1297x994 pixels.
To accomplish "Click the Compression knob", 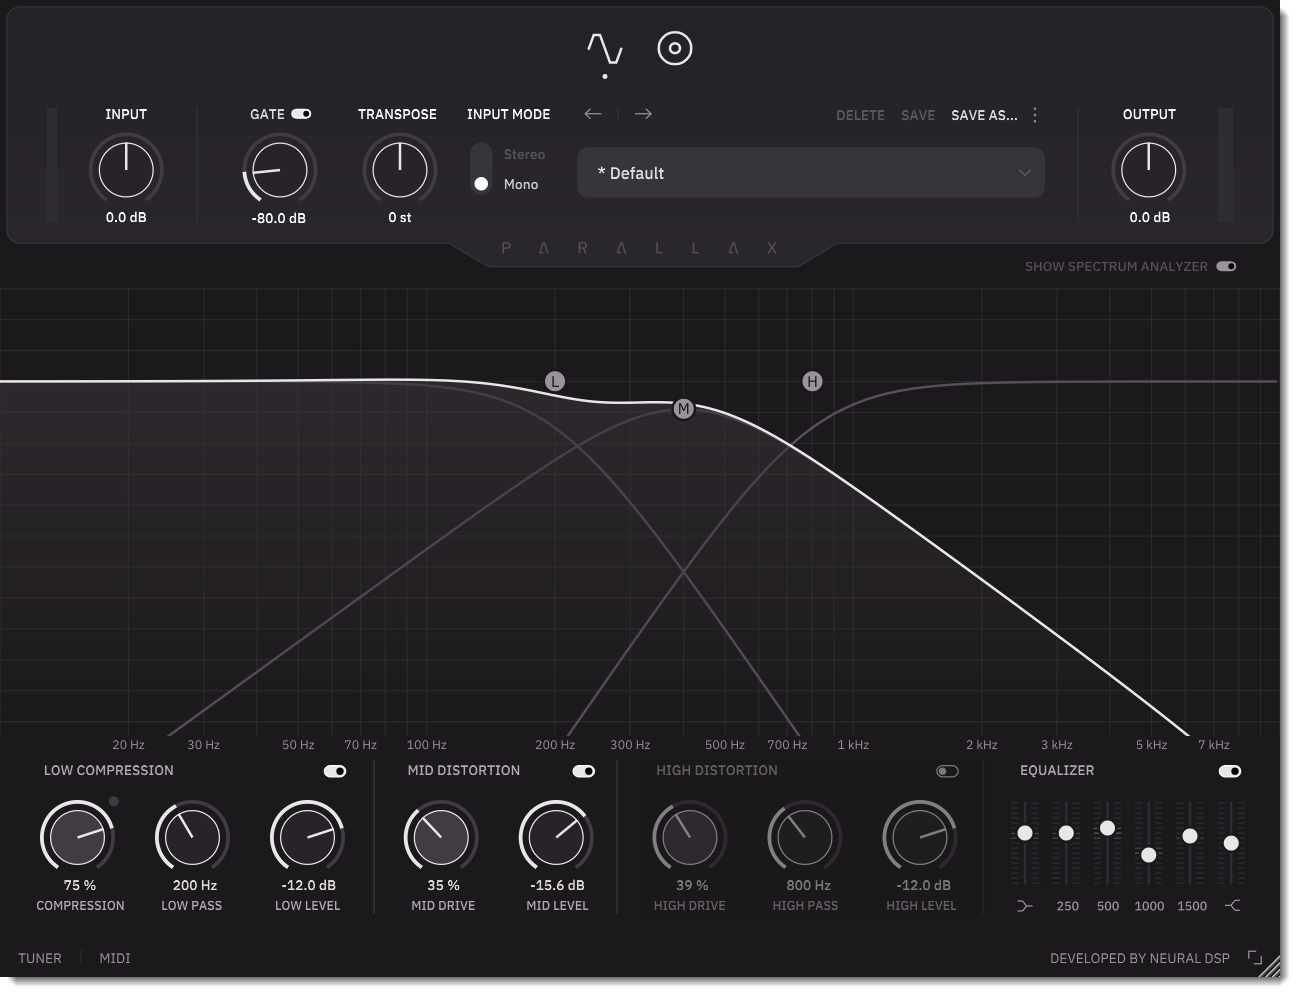I will 78,837.
